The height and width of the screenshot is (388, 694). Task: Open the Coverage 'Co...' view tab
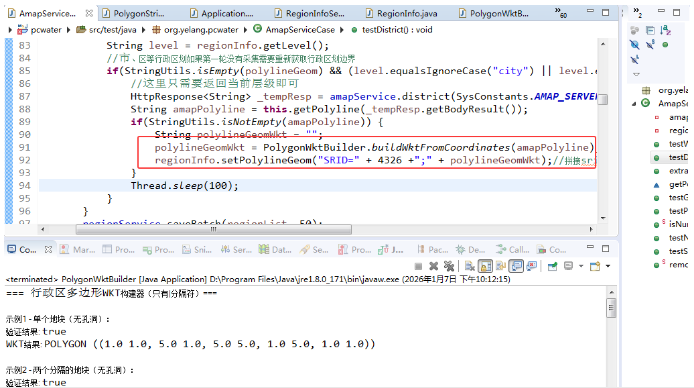click(x=551, y=250)
